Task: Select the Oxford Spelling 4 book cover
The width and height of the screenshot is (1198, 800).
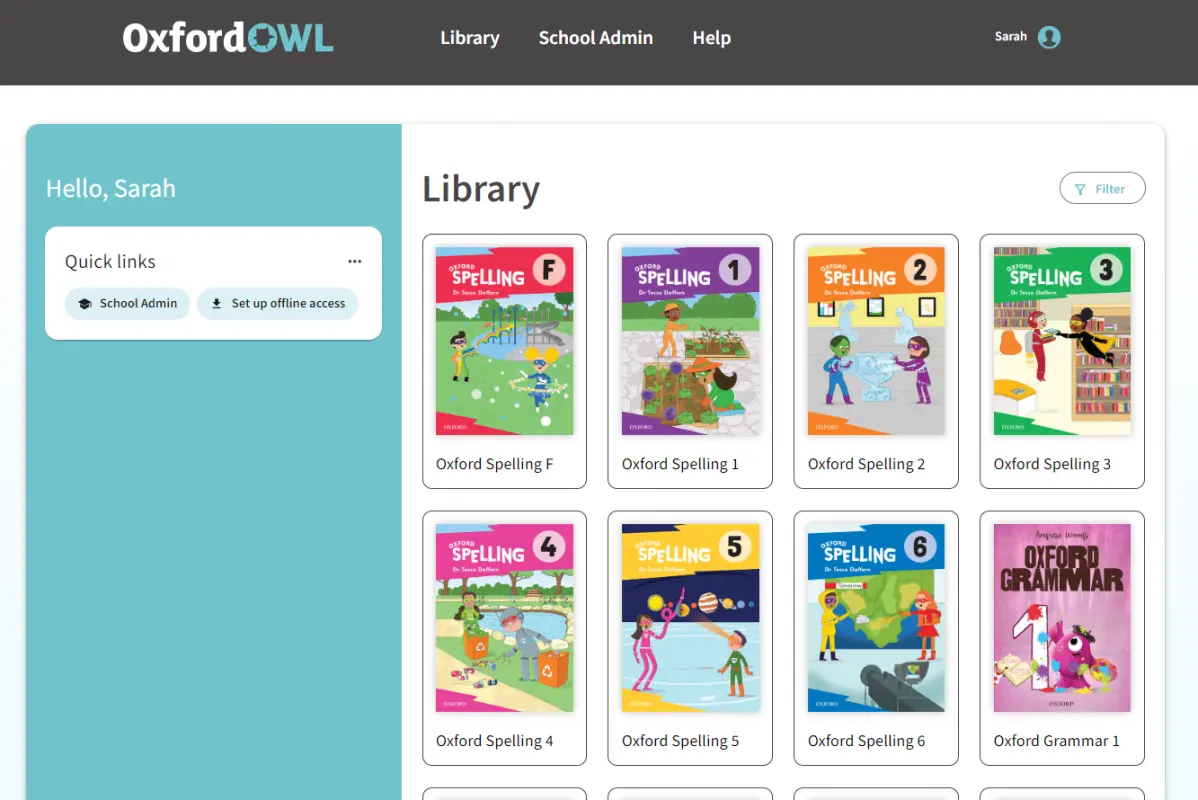Action: [505, 618]
